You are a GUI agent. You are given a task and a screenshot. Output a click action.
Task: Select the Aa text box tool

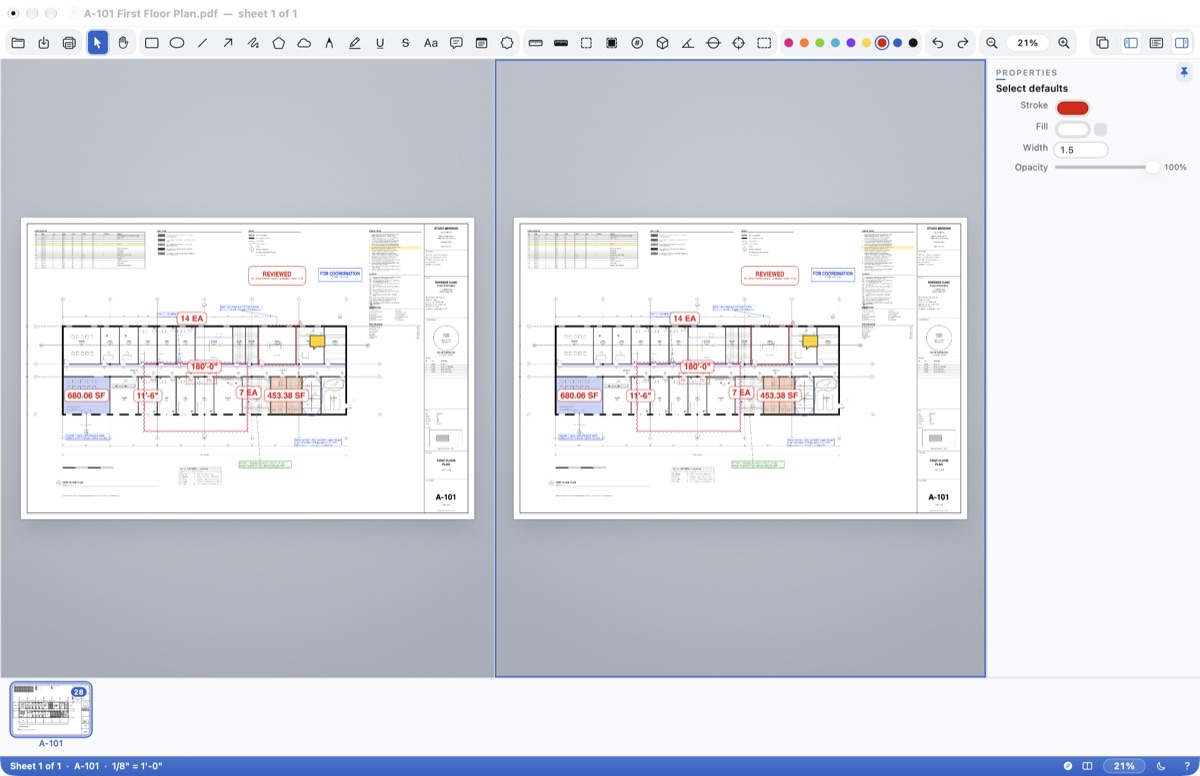431,43
